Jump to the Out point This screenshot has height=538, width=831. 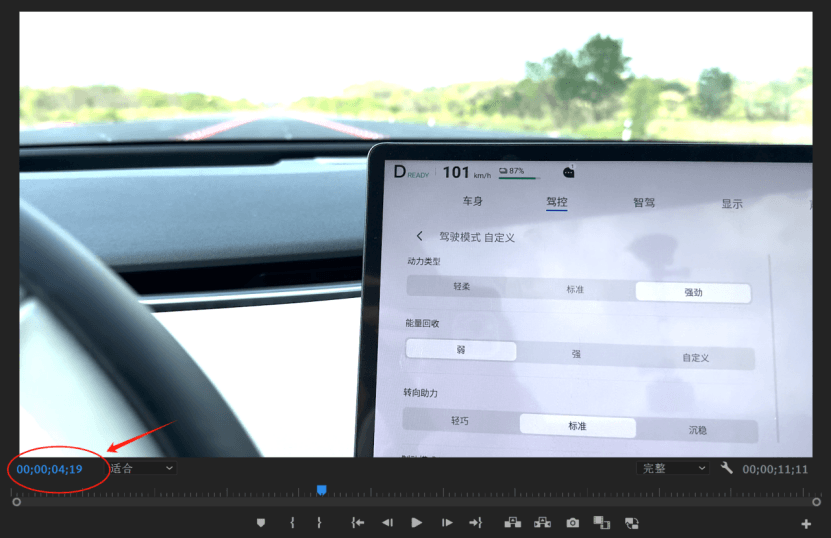coord(475,523)
